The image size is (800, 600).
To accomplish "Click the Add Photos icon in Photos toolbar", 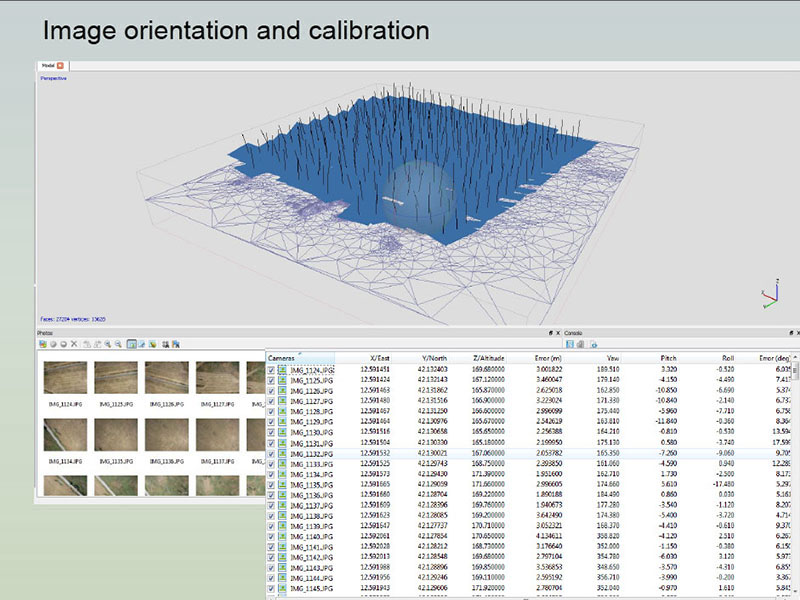I will tap(43, 344).
